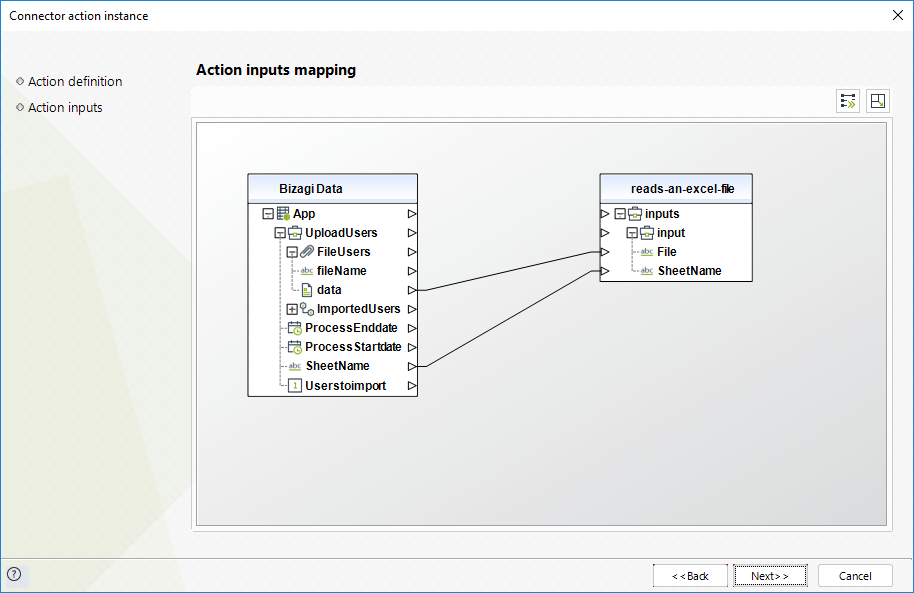Collapse the inputs node

pos(620,214)
